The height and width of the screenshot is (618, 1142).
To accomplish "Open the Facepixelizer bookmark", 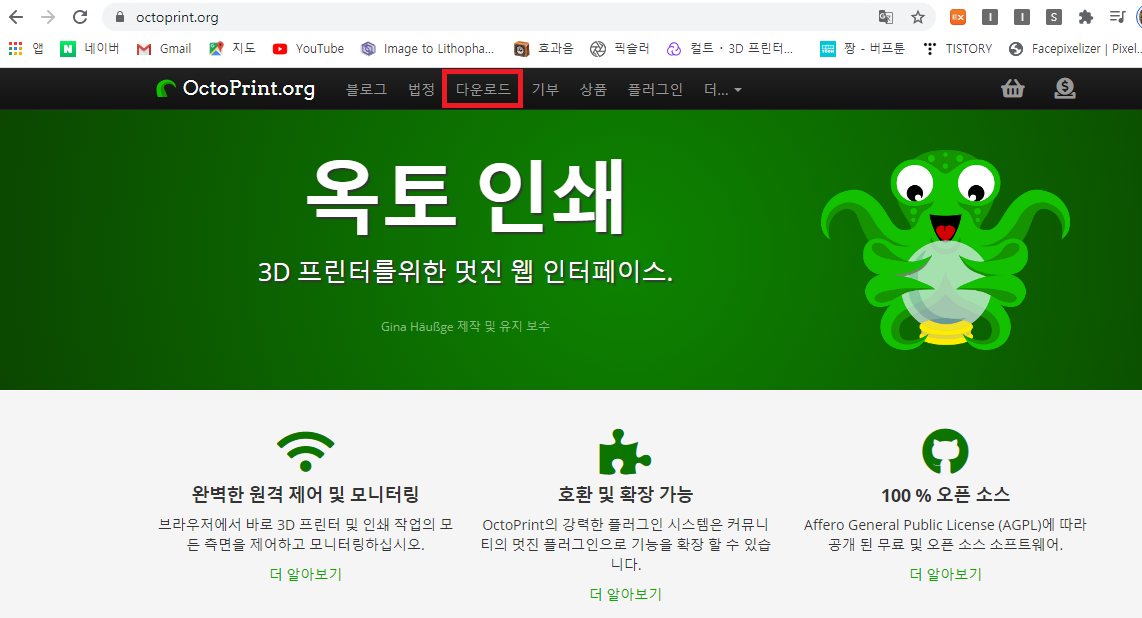I will click(1074, 49).
